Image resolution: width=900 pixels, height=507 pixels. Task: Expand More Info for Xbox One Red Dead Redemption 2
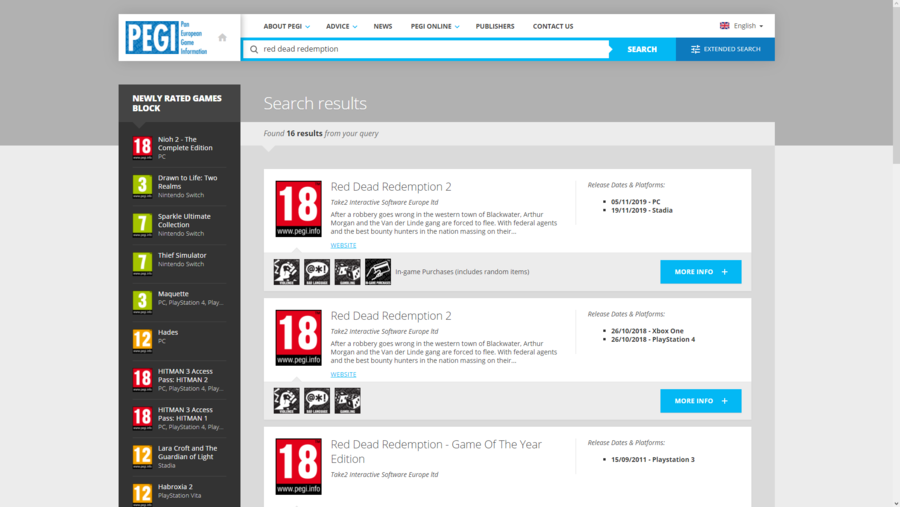tap(700, 401)
